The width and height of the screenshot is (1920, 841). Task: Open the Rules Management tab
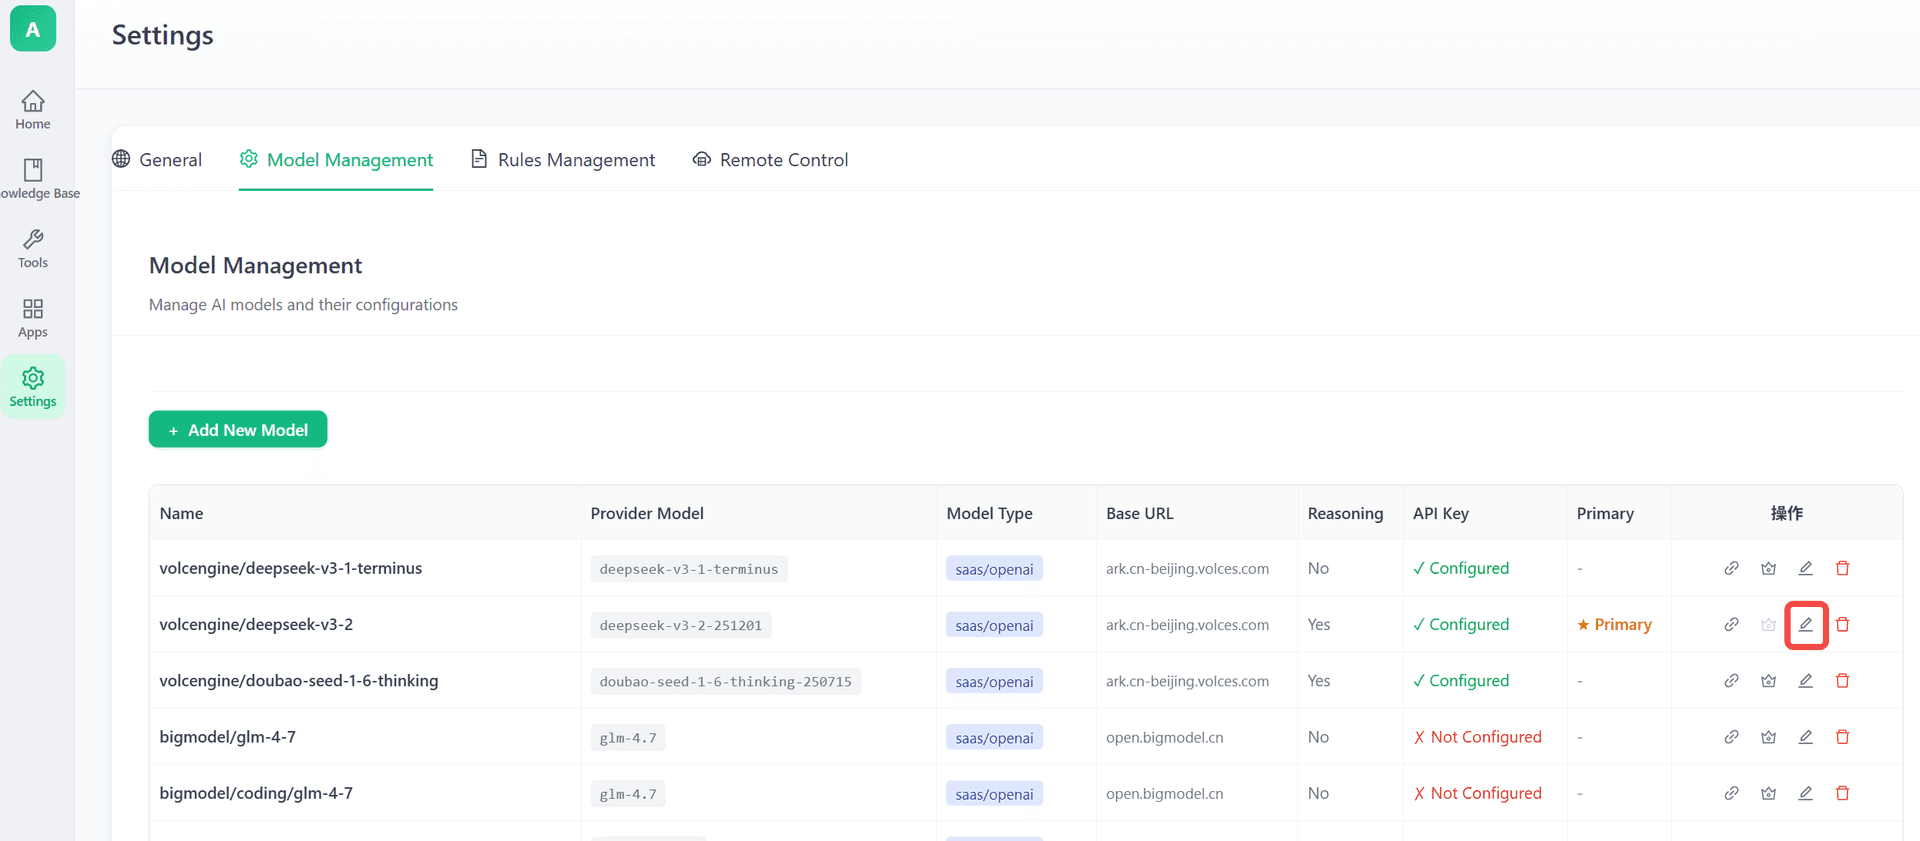point(563,160)
